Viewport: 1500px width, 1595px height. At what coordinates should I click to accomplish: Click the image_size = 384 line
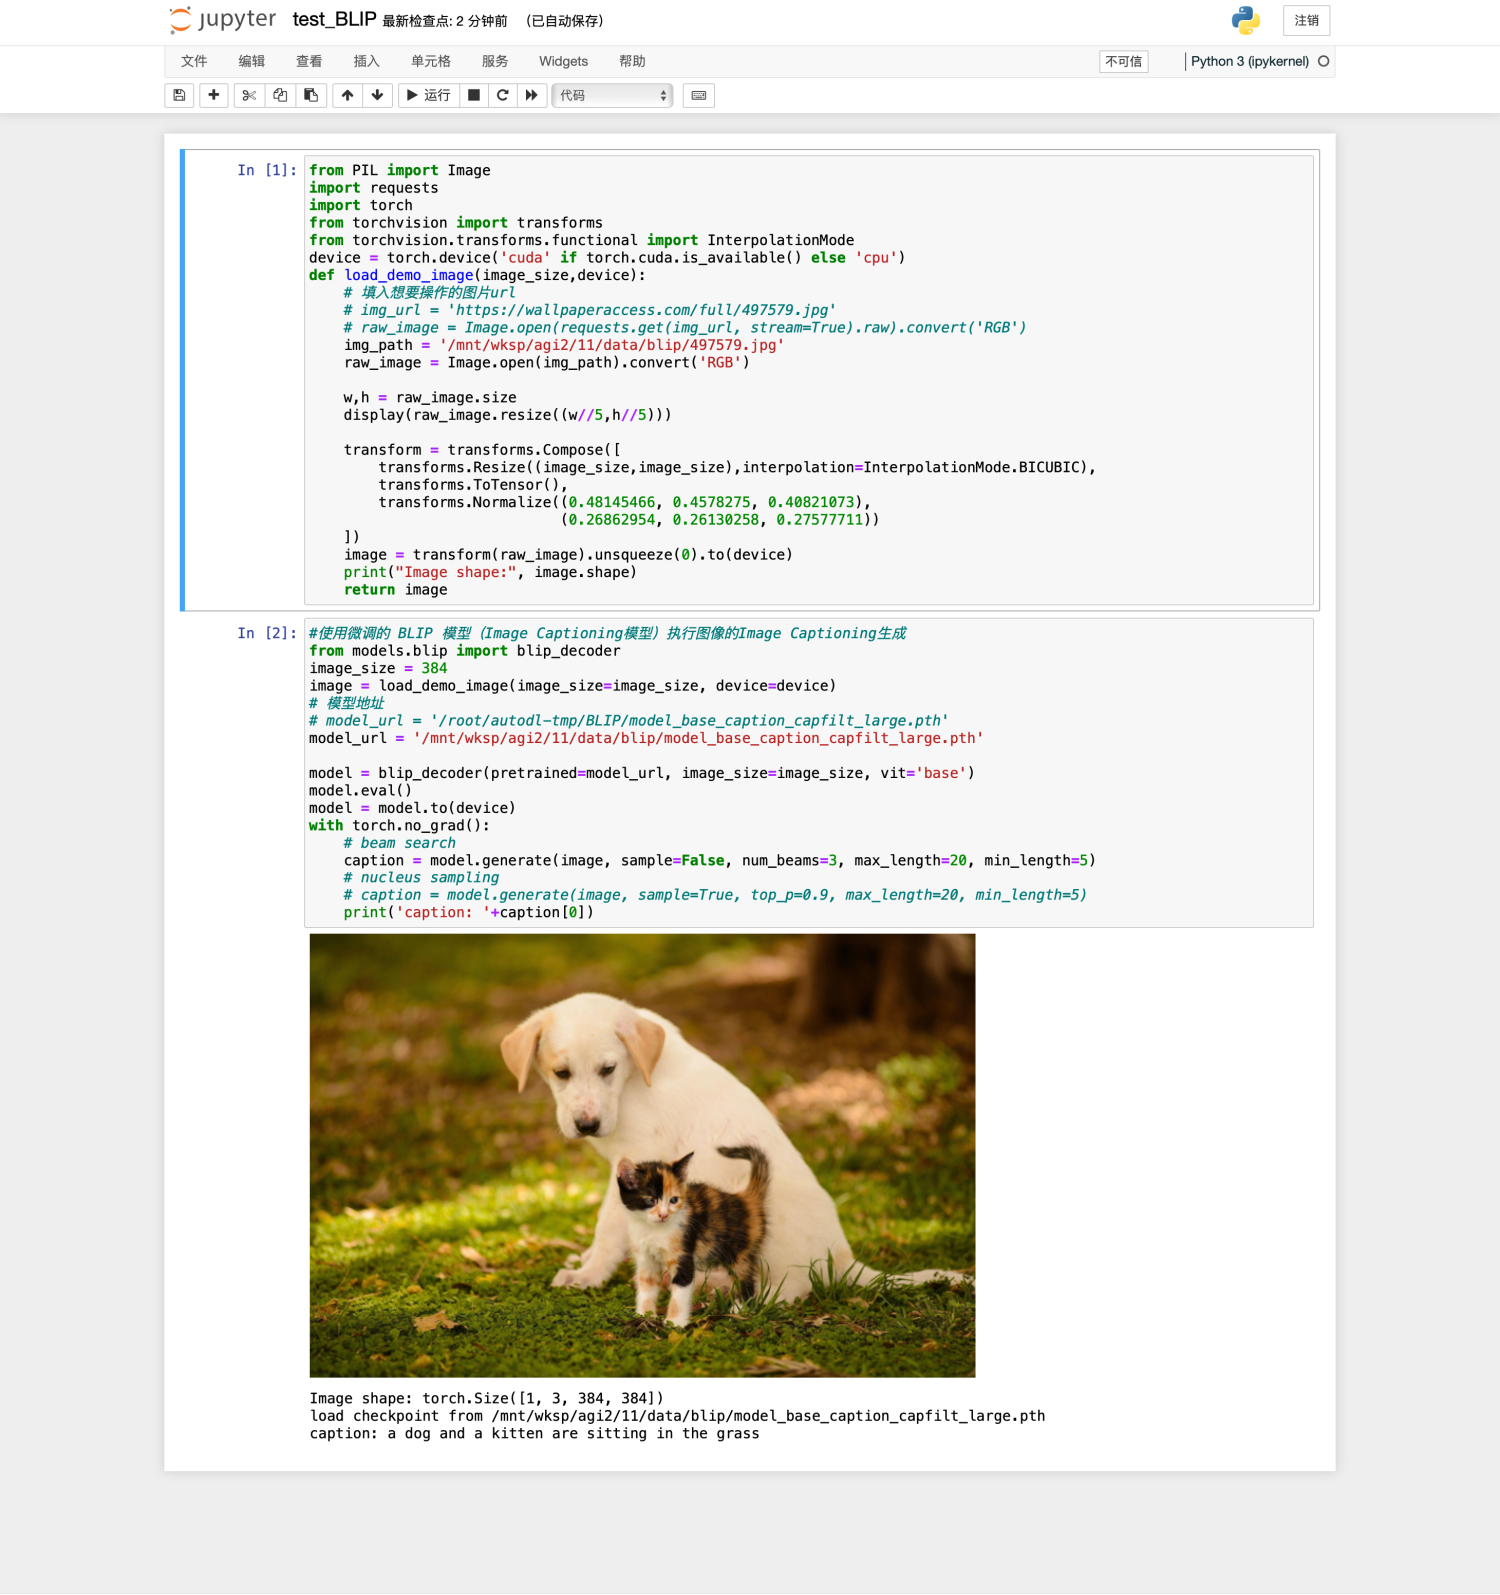(x=378, y=668)
